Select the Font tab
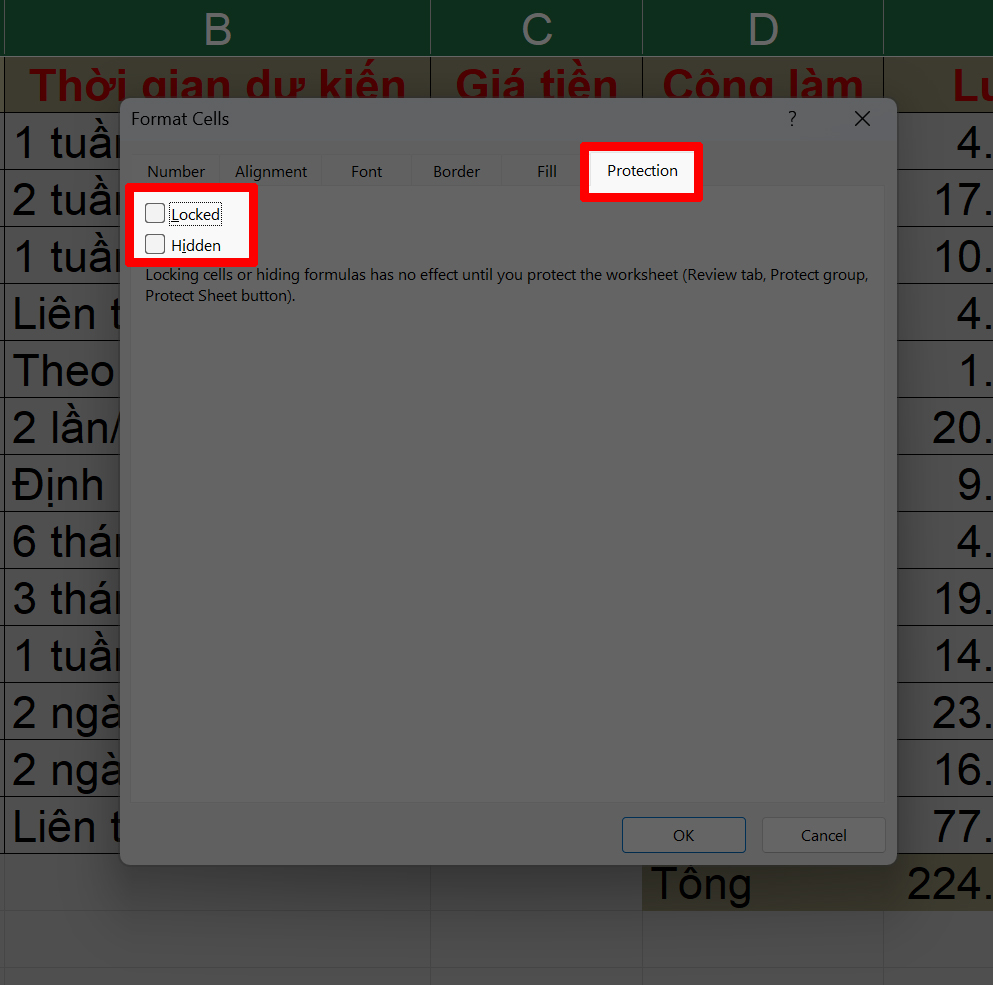The height and width of the screenshot is (985, 993). (x=367, y=172)
